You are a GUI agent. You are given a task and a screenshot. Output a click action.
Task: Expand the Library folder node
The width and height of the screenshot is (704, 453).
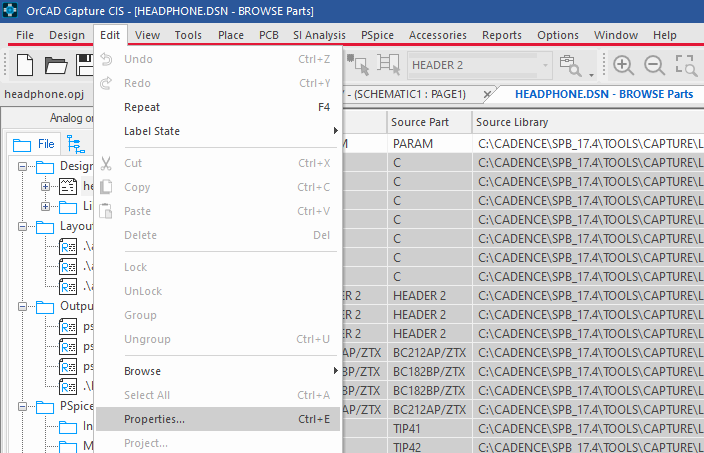tap(45, 207)
